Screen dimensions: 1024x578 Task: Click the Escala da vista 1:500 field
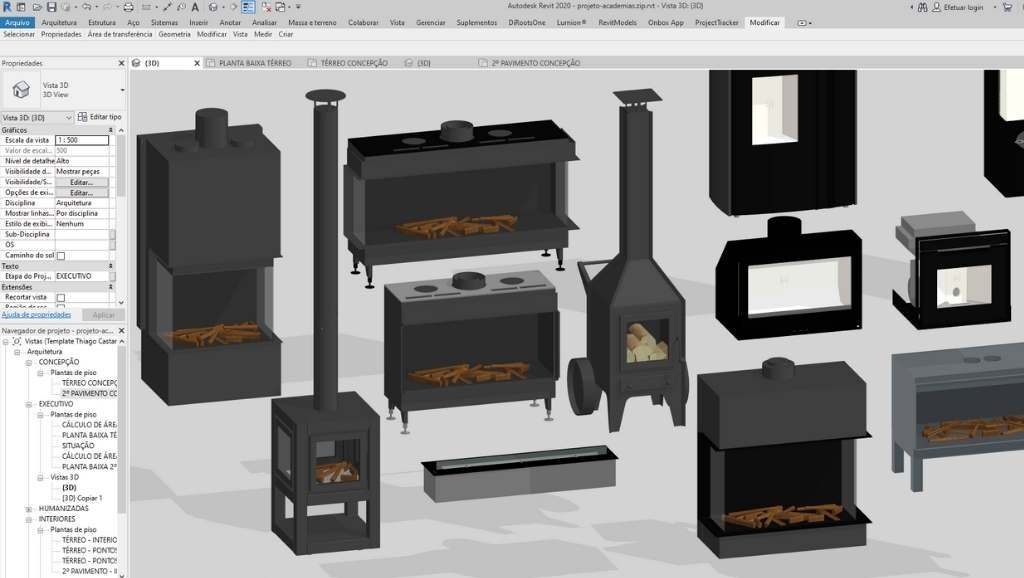click(x=81, y=140)
